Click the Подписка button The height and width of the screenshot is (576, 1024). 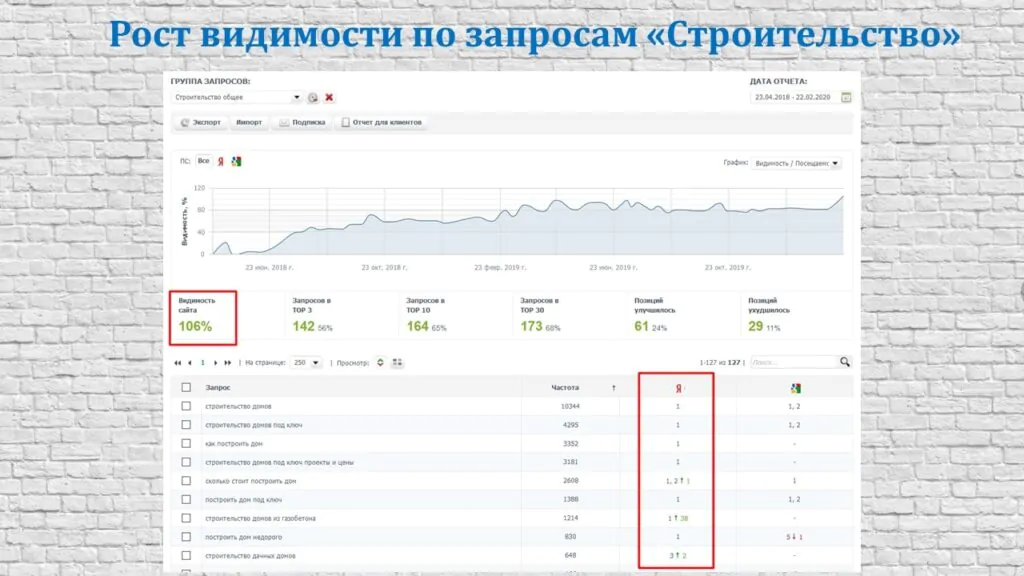coord(302,122)
